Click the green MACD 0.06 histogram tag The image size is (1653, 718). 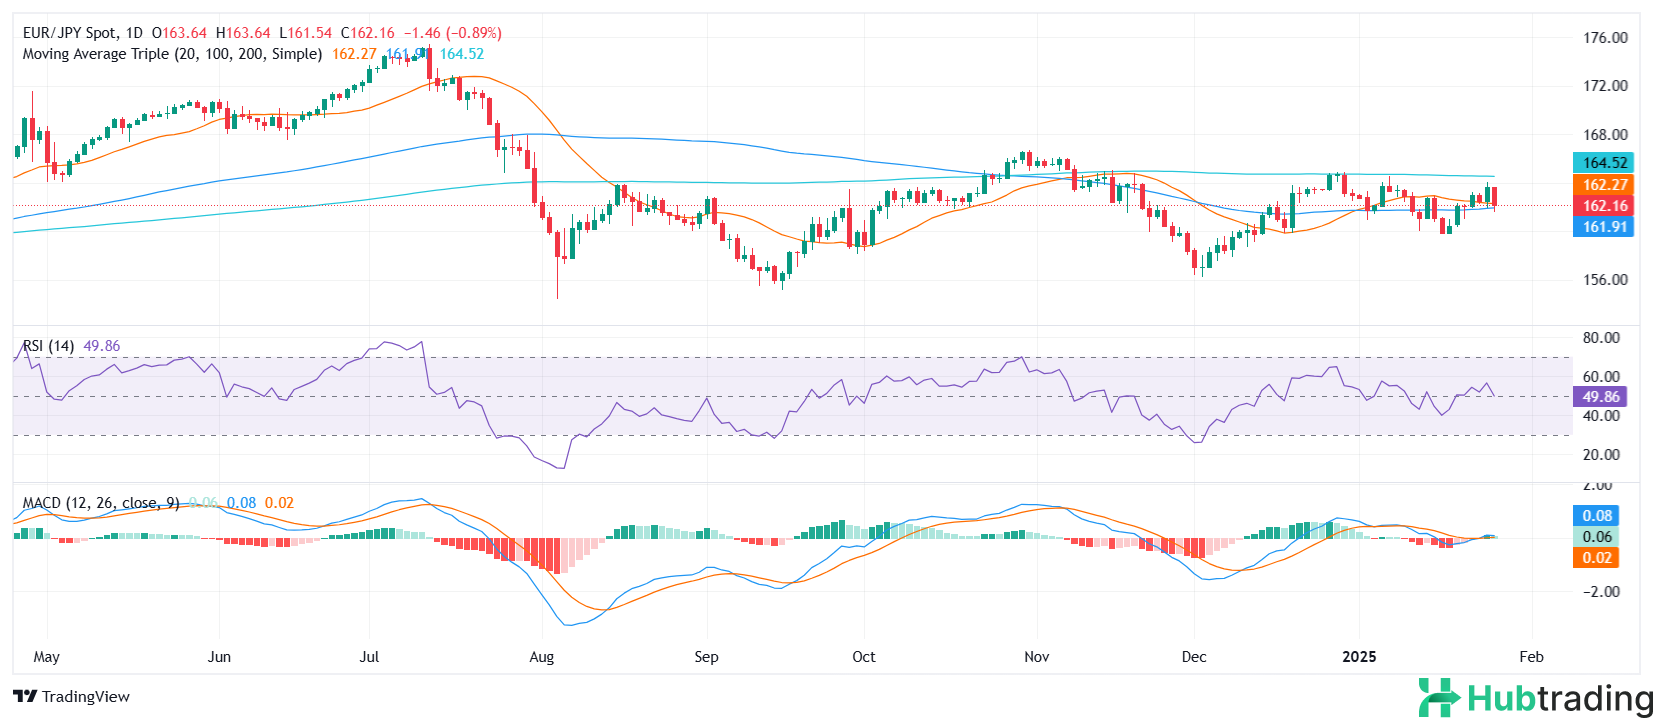pyautogui.click(x=1596, y=537)
